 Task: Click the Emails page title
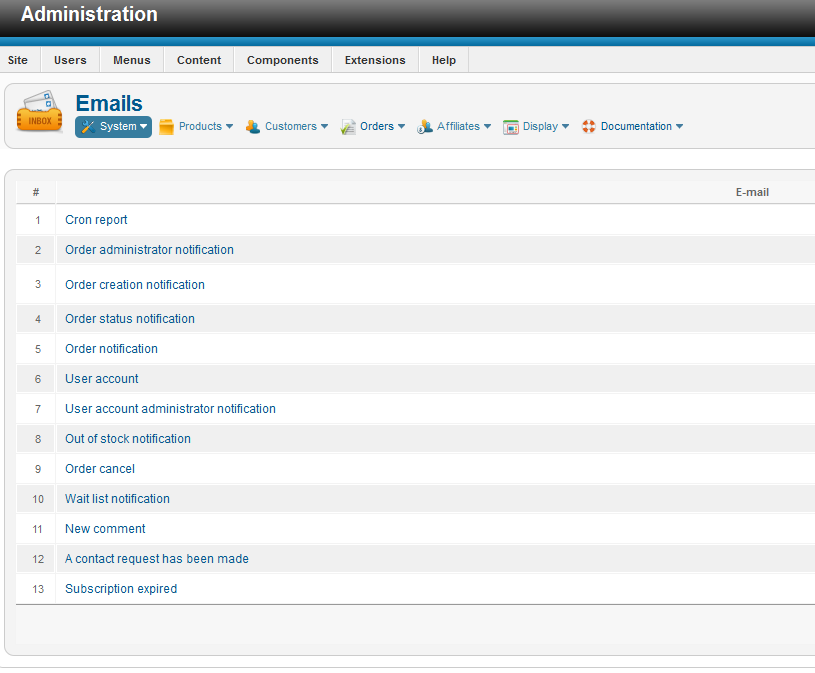(x=109, y=103)
